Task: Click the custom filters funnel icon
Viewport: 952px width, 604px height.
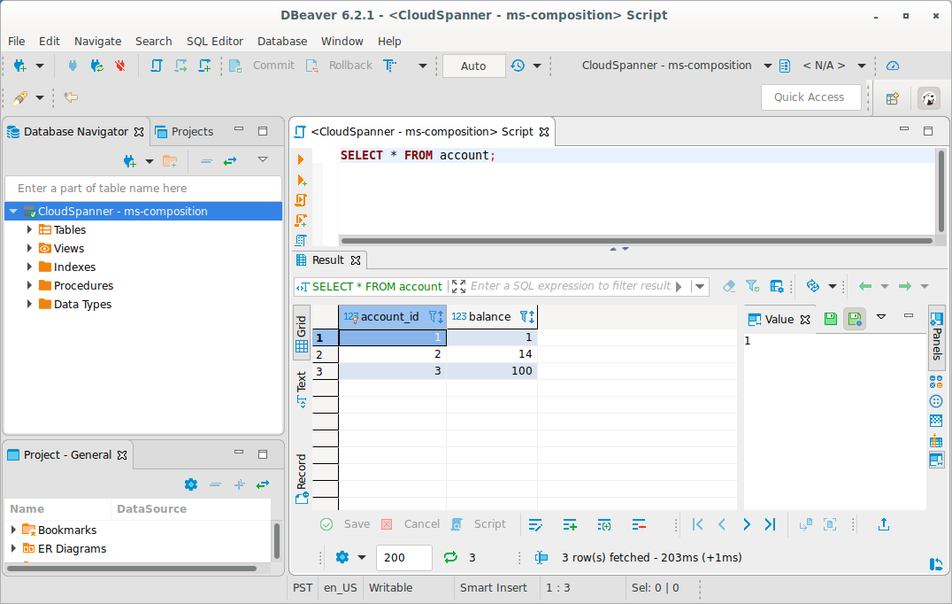Action: (752, 286)
